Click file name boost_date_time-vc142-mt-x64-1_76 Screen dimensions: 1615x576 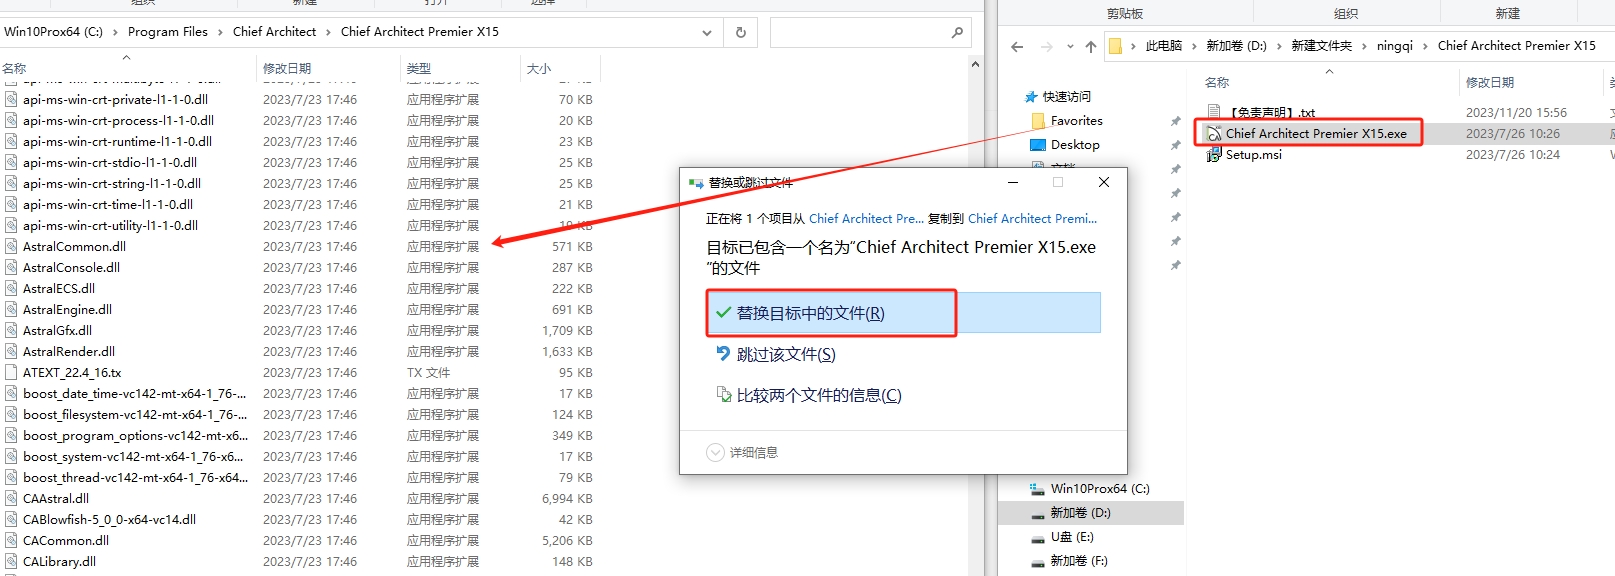135,394
